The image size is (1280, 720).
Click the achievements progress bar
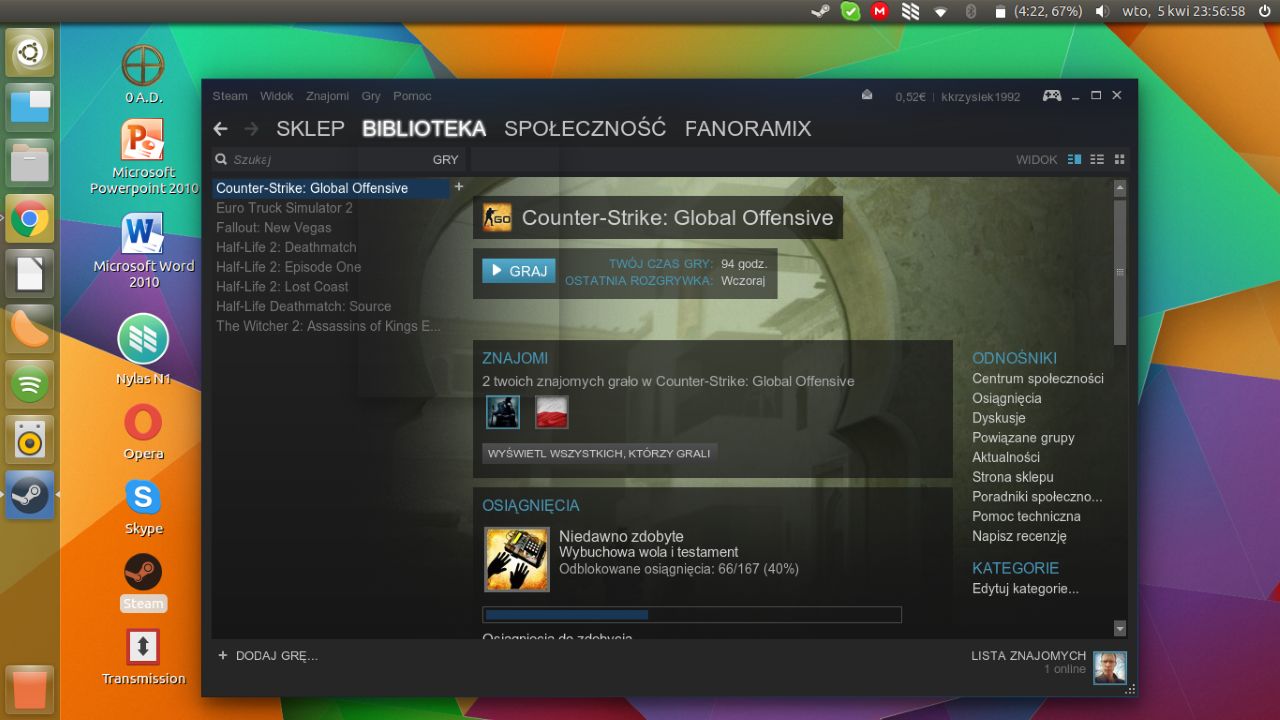(692, 615)
